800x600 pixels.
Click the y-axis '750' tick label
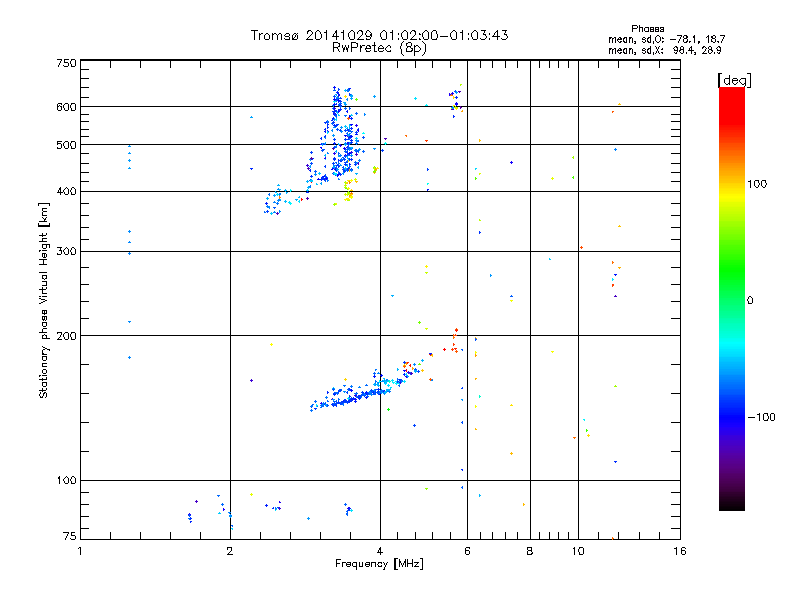point(66,63)
